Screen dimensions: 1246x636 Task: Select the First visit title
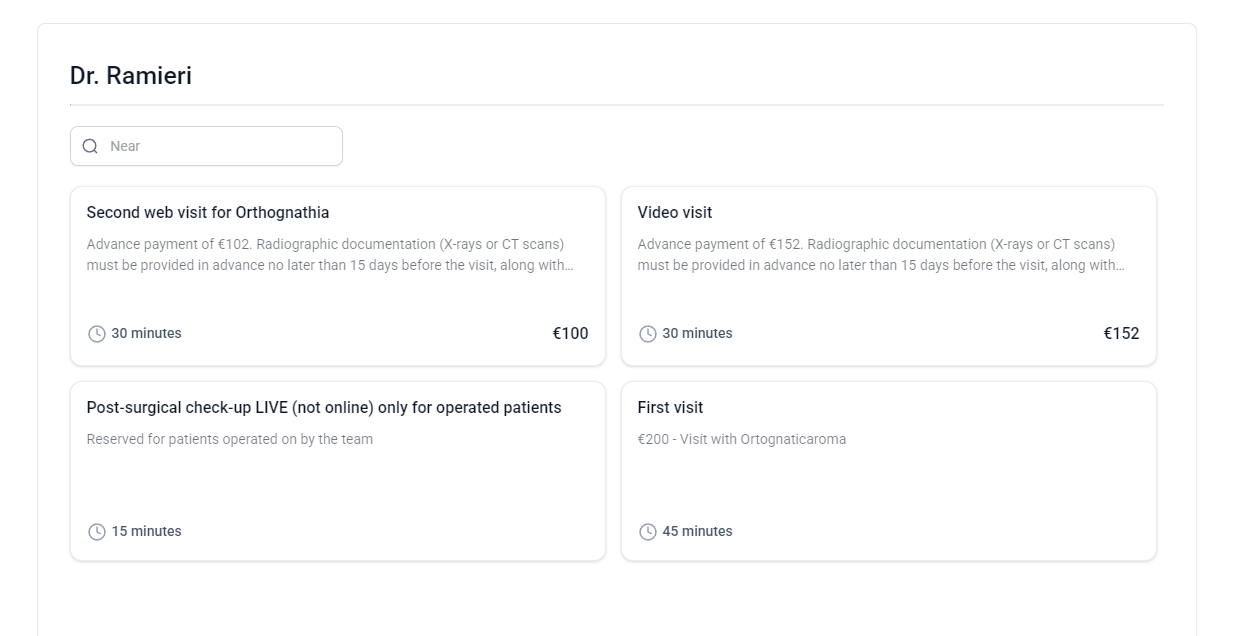tap(670, 408)
